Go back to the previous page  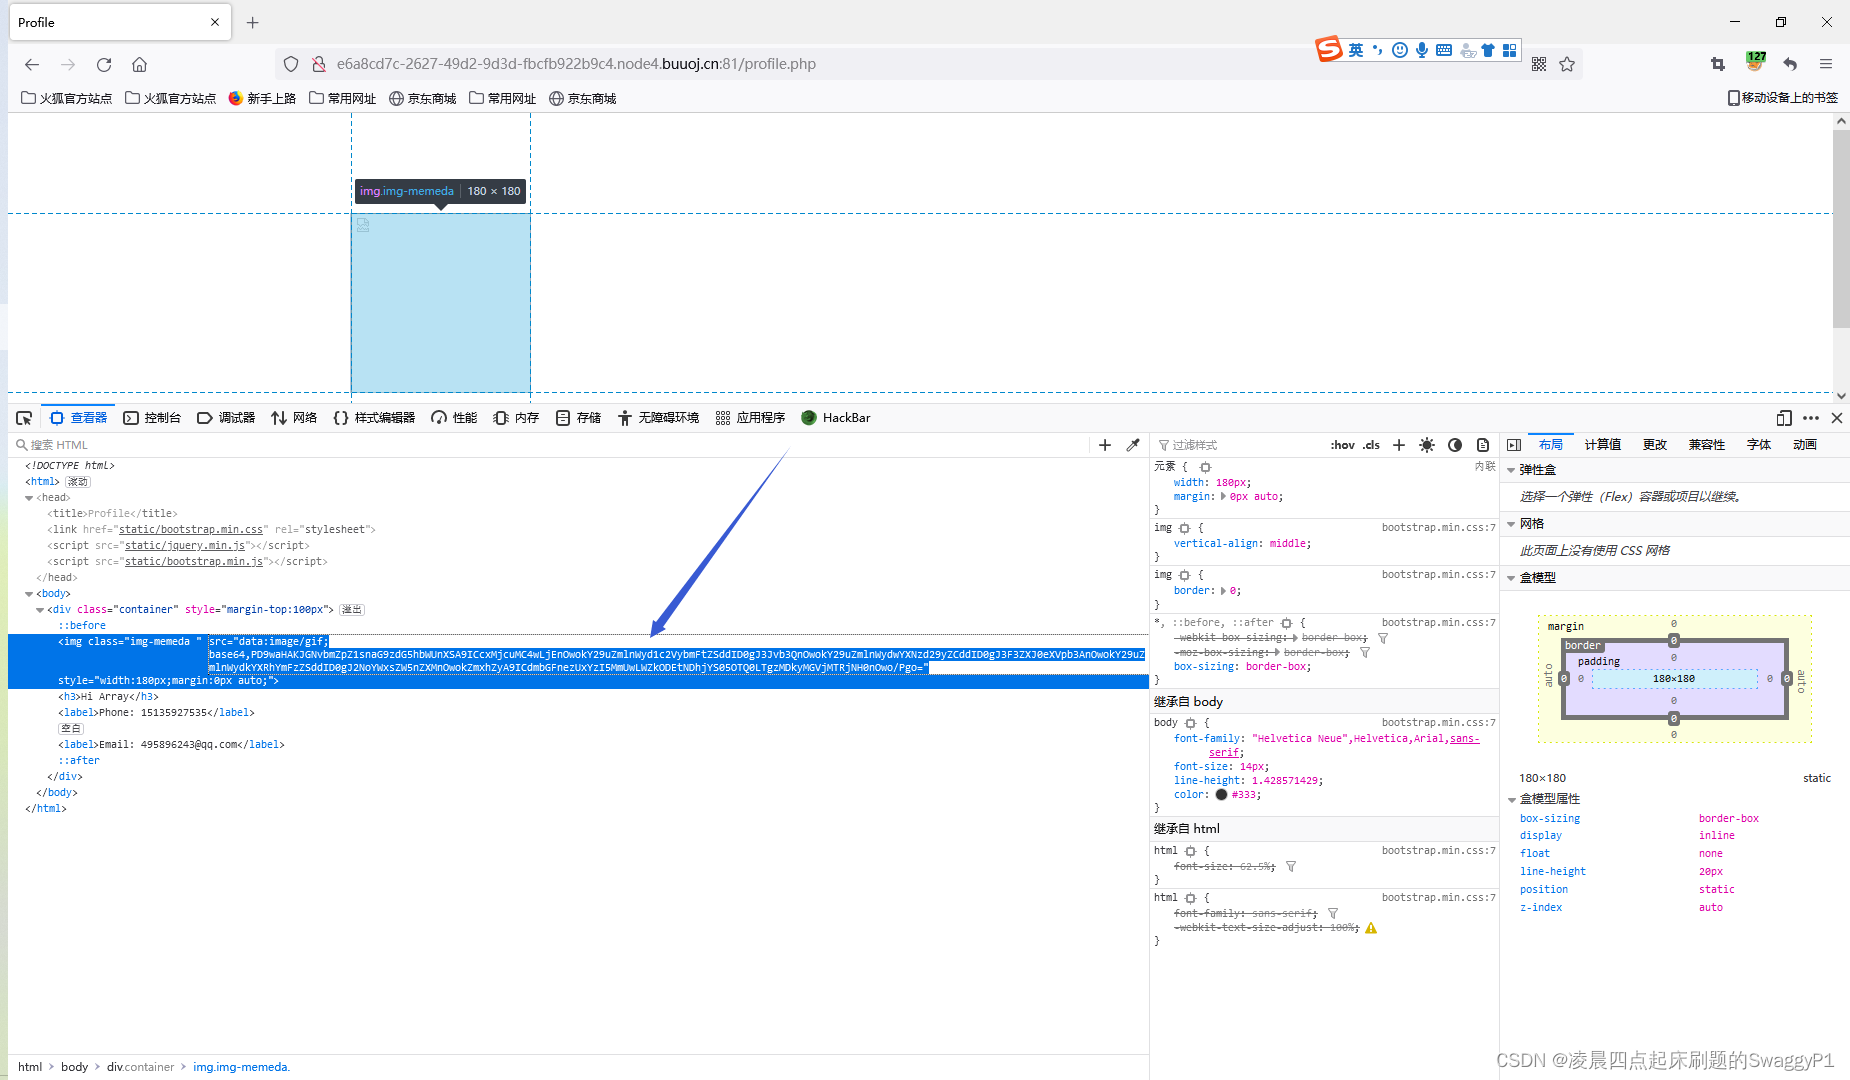click(x=32, y=64)
